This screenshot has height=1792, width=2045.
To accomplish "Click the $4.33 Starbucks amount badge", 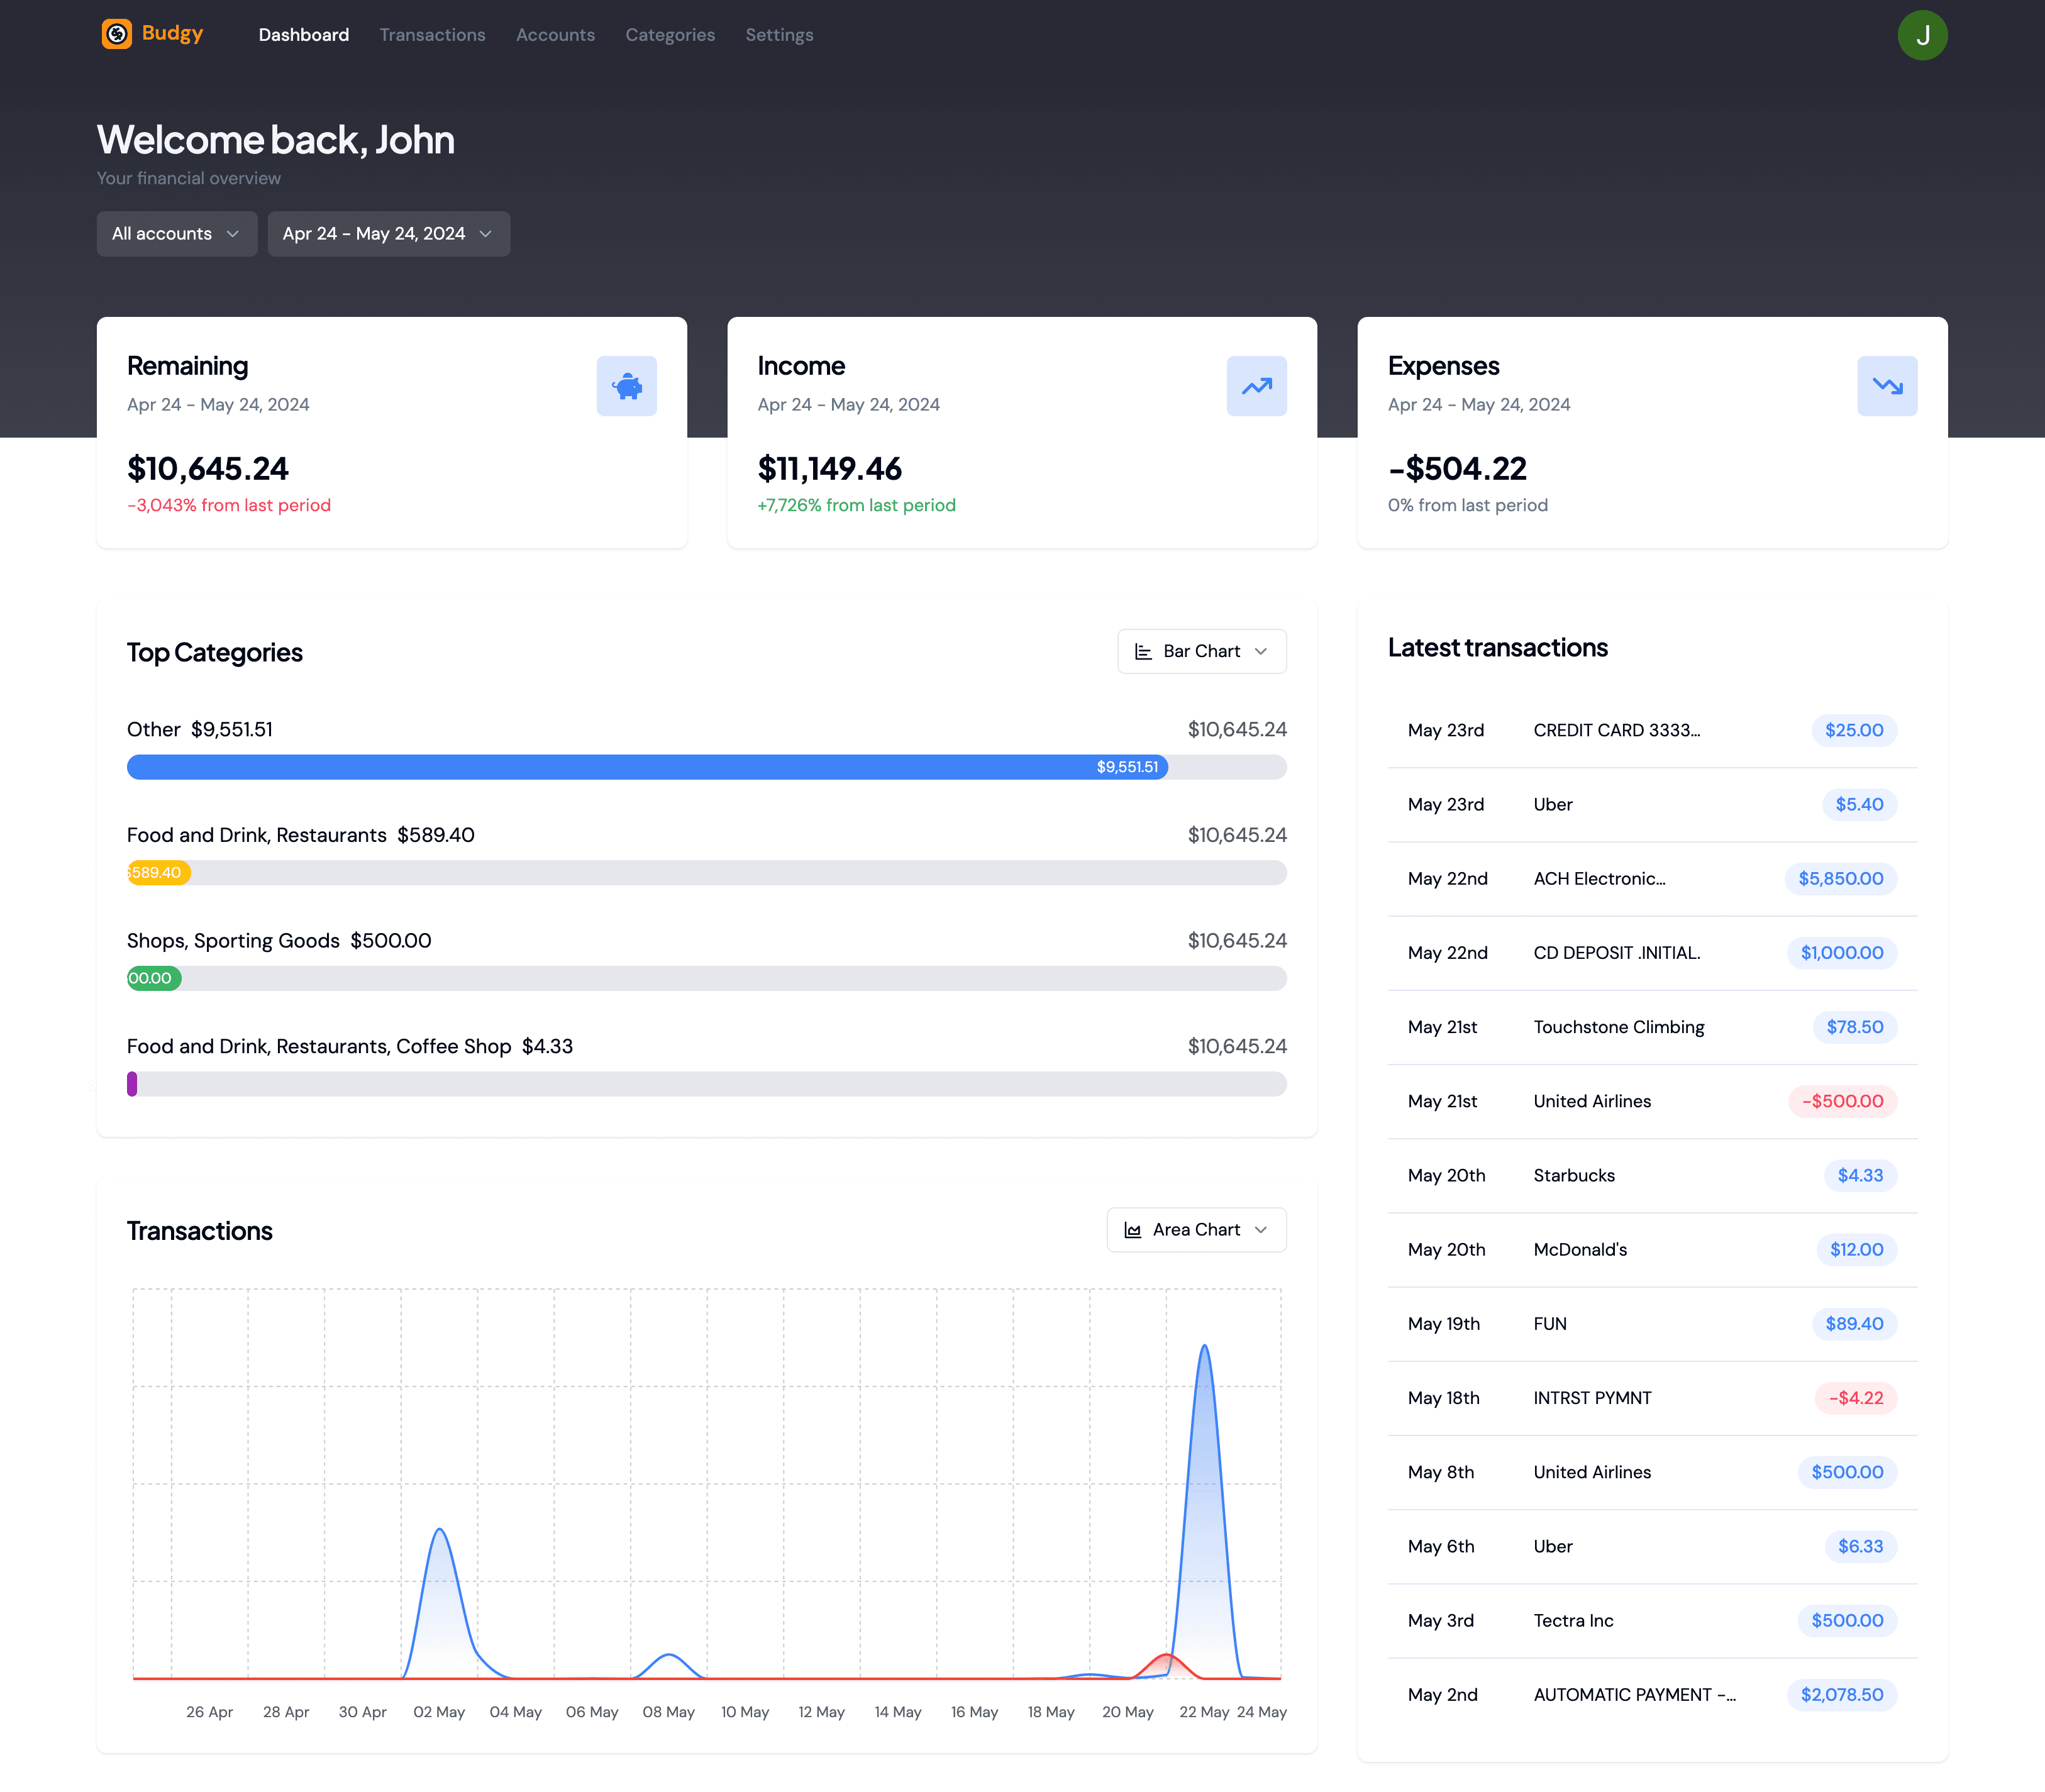I will pyautogui.click(x=1860, y=1176).
